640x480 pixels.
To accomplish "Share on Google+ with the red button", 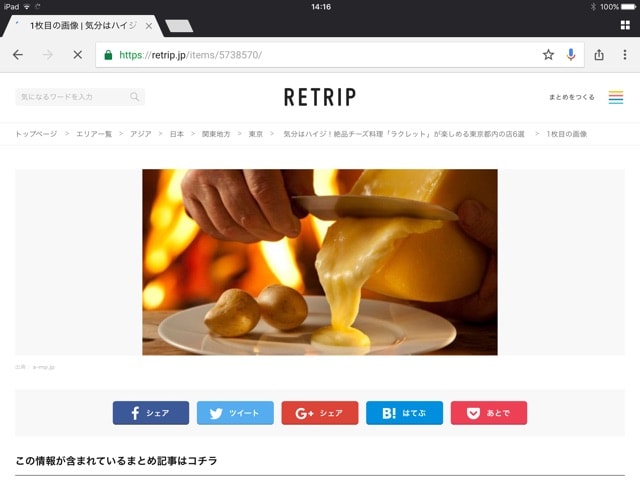I will click(320, 413).
